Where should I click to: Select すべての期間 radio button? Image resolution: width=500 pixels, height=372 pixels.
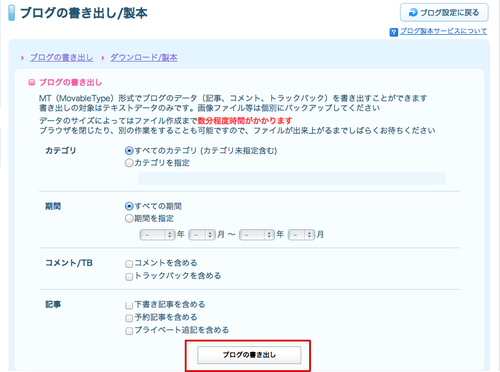(129, 206)
